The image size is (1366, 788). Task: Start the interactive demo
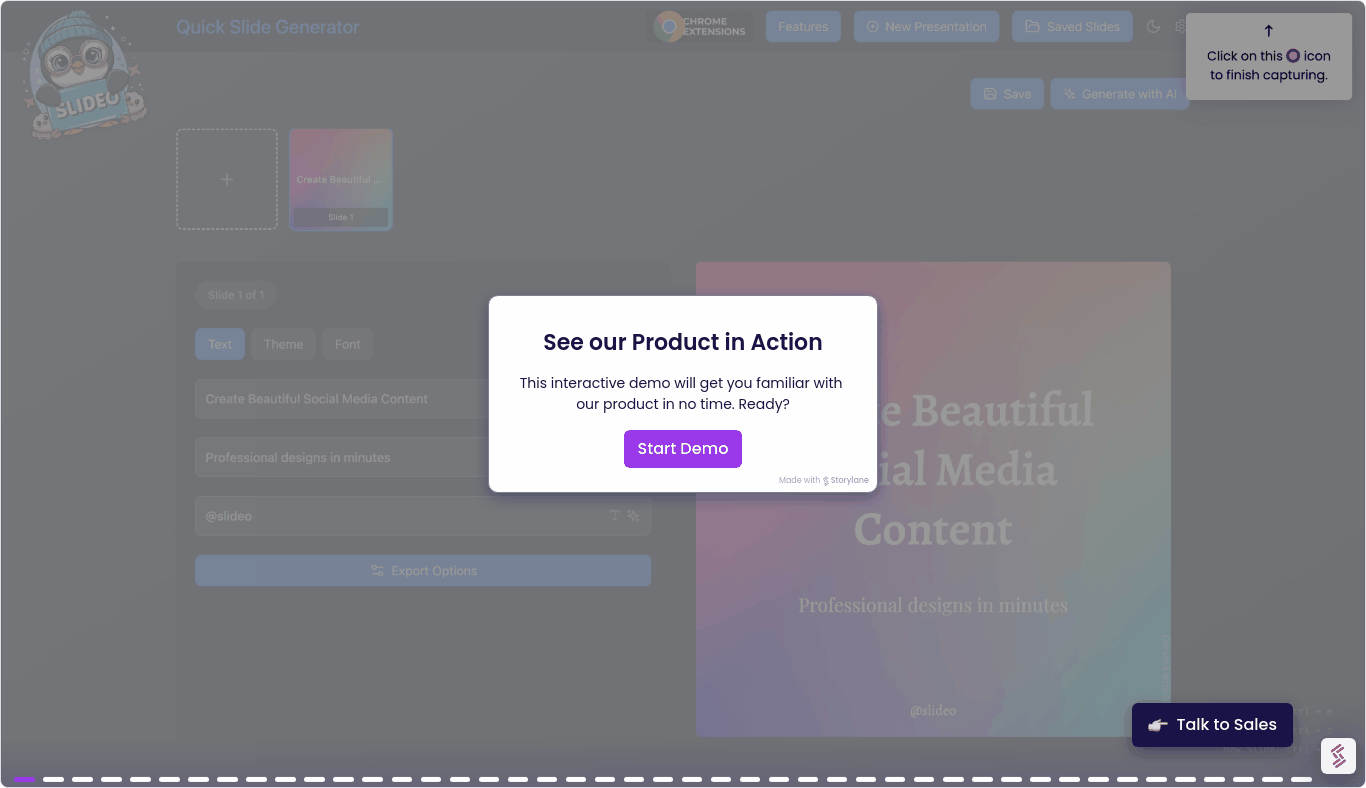click(x=683, y=448)
